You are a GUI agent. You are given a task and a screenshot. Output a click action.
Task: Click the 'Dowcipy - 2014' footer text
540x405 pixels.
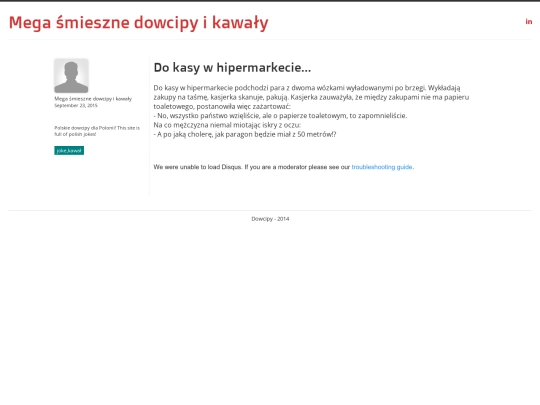click(270, 219)
